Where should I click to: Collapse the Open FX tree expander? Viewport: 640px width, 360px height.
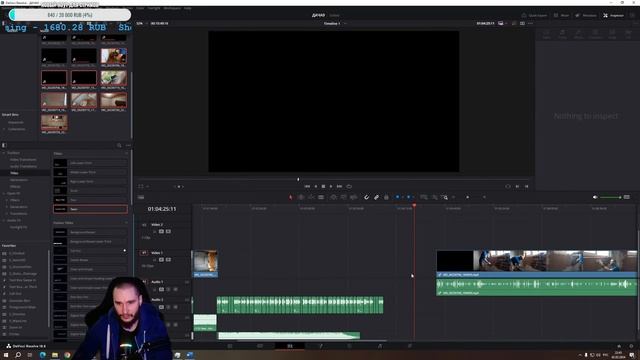(x=4, y=193)
